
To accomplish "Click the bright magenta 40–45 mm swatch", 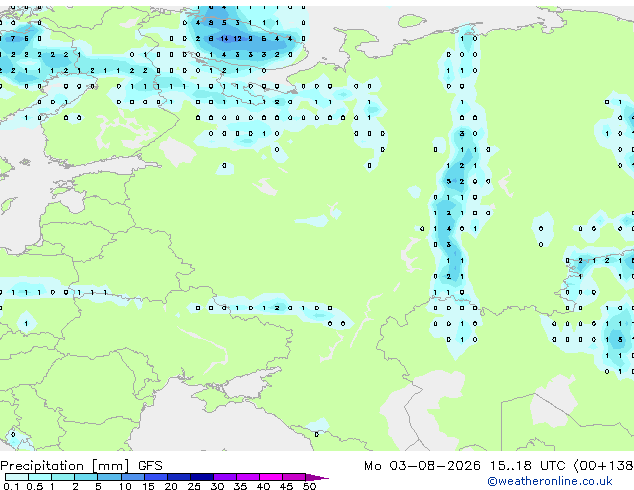I will click(x=271, y=477).
